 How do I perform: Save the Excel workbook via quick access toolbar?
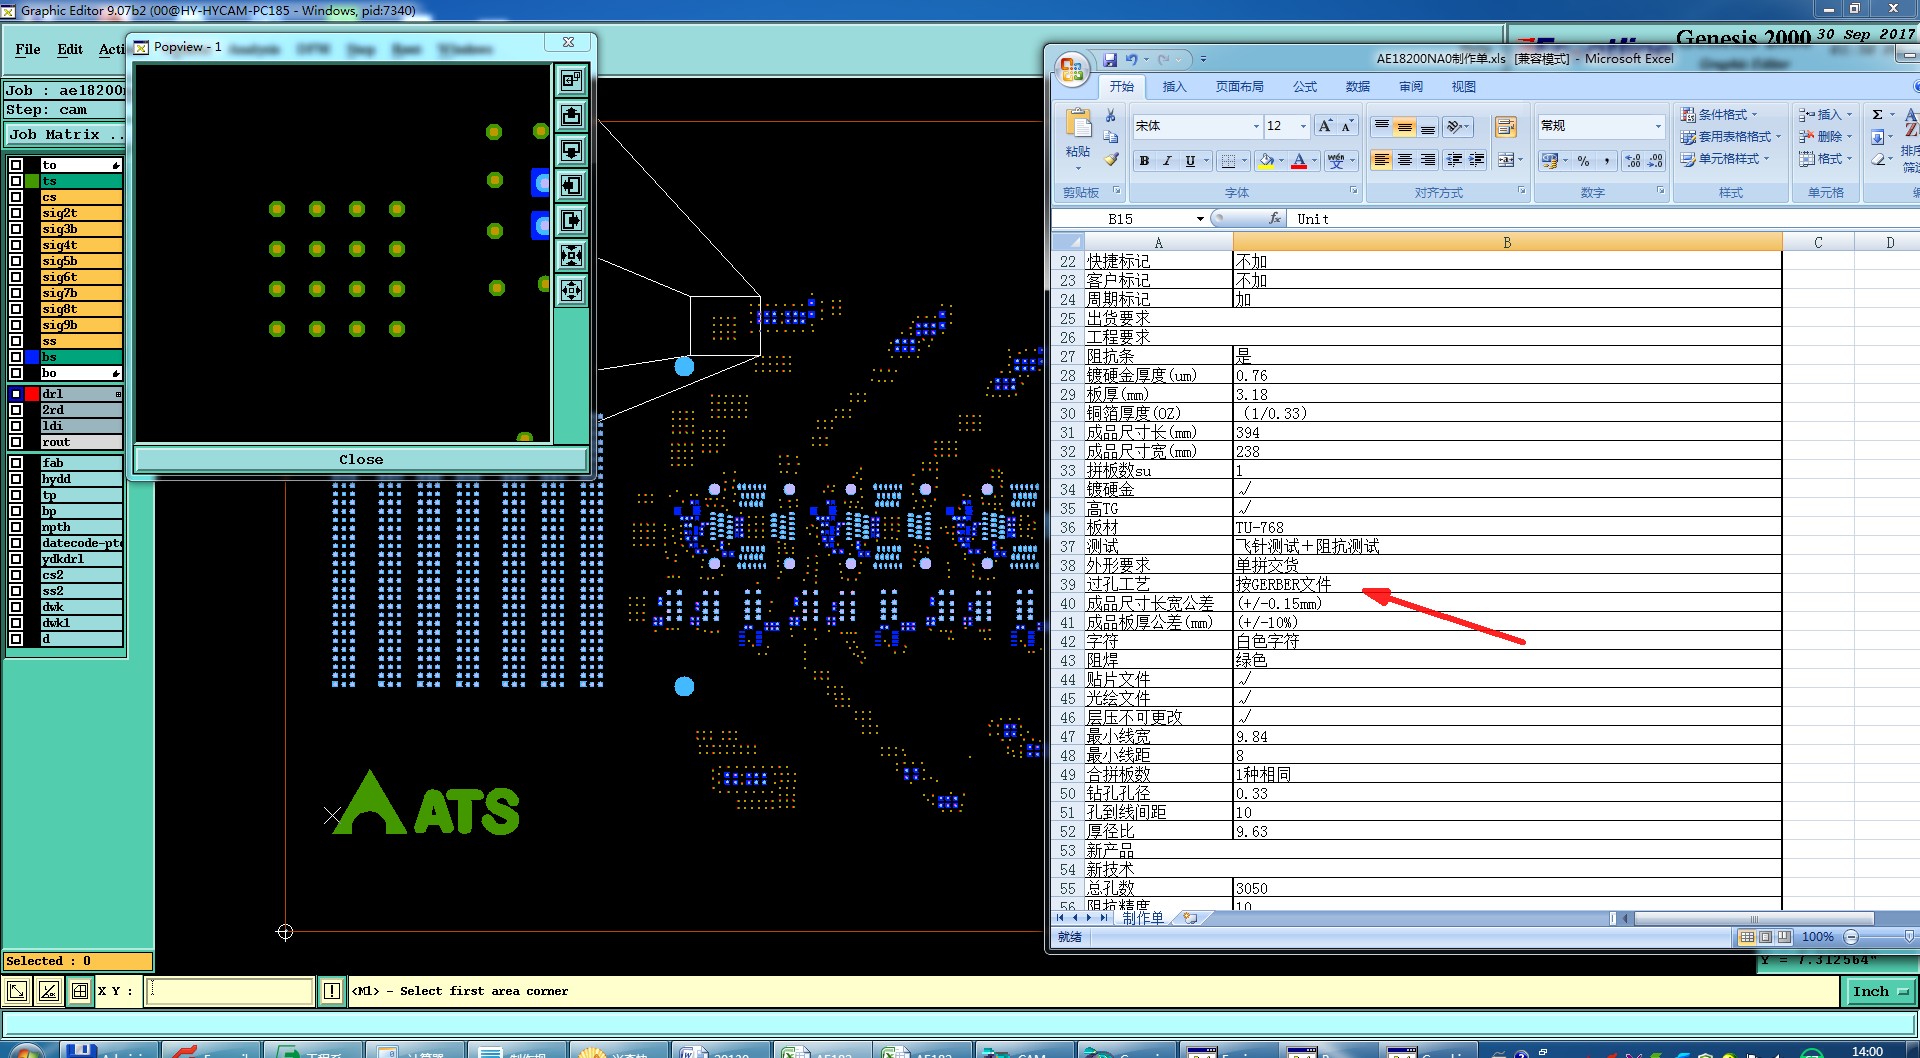pyautogui.click(x=1110, y=60)
